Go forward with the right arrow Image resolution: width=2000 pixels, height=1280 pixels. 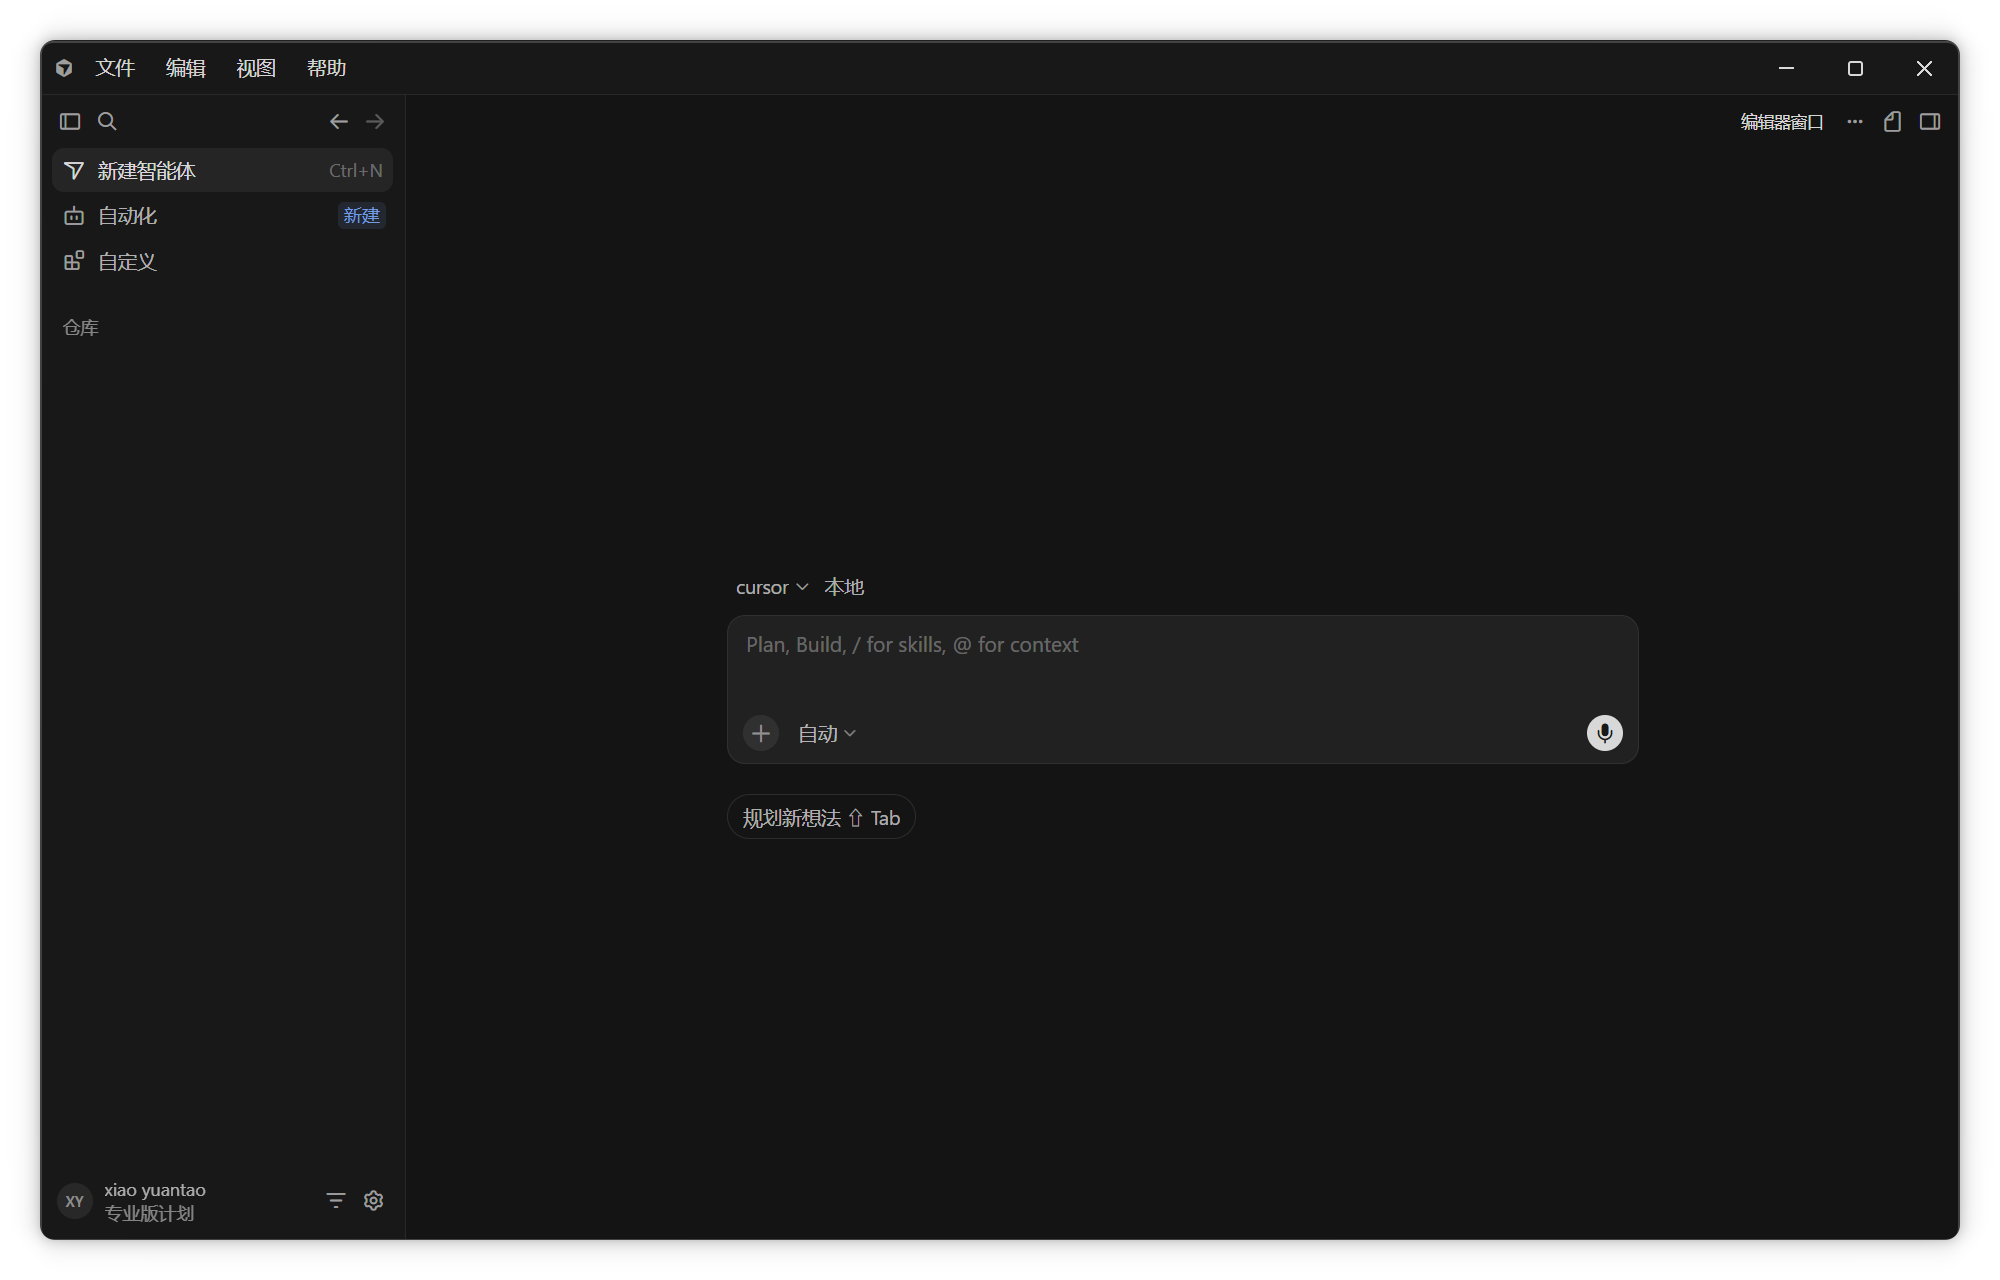[375, 121]
